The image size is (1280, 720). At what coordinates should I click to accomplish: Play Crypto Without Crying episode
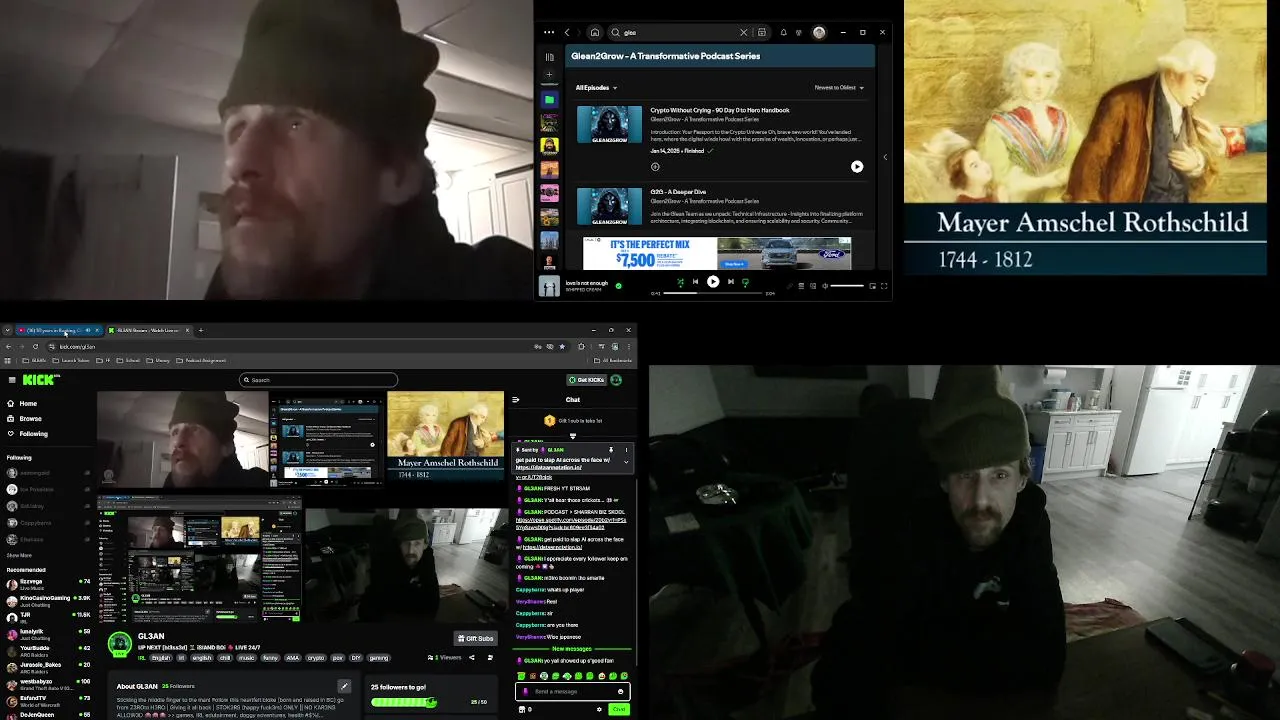tap(857, 167)
